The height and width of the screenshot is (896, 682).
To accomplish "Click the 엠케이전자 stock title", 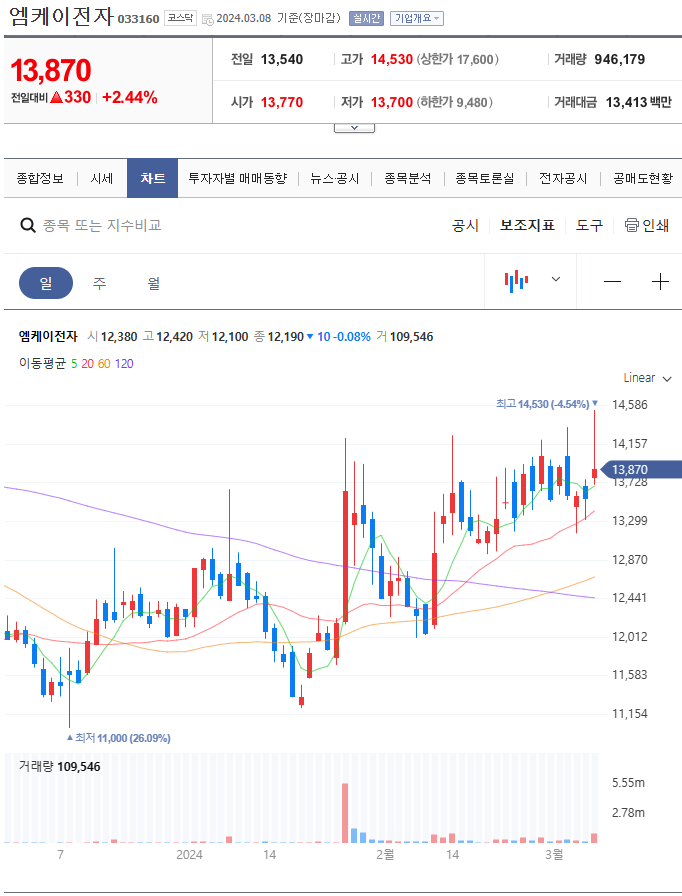I will coord(62,17).
